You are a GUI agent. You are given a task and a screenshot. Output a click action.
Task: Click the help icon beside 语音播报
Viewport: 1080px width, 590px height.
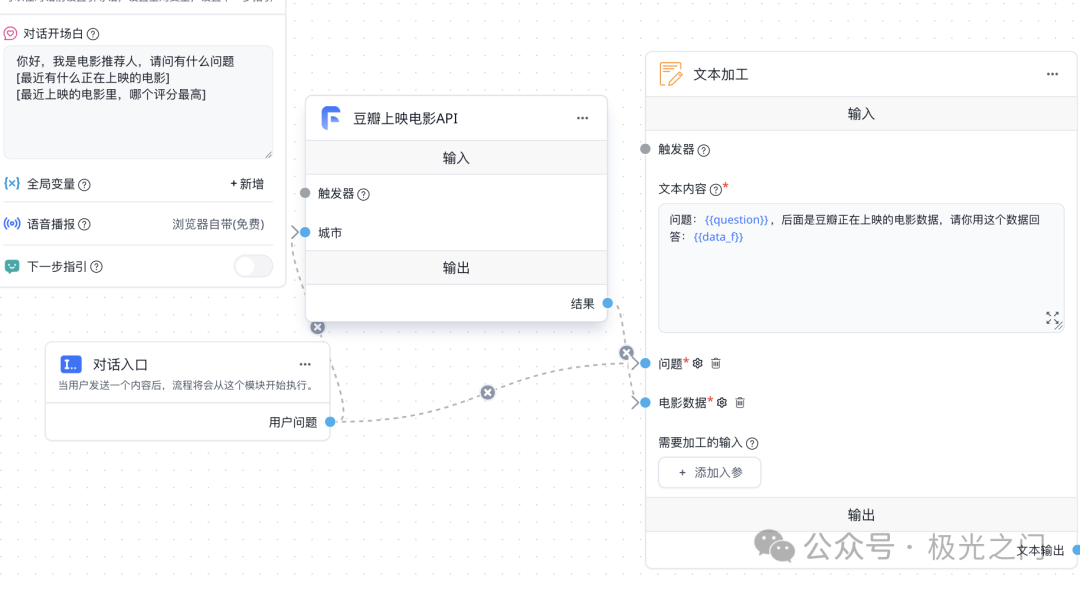(x=84, y=224)
